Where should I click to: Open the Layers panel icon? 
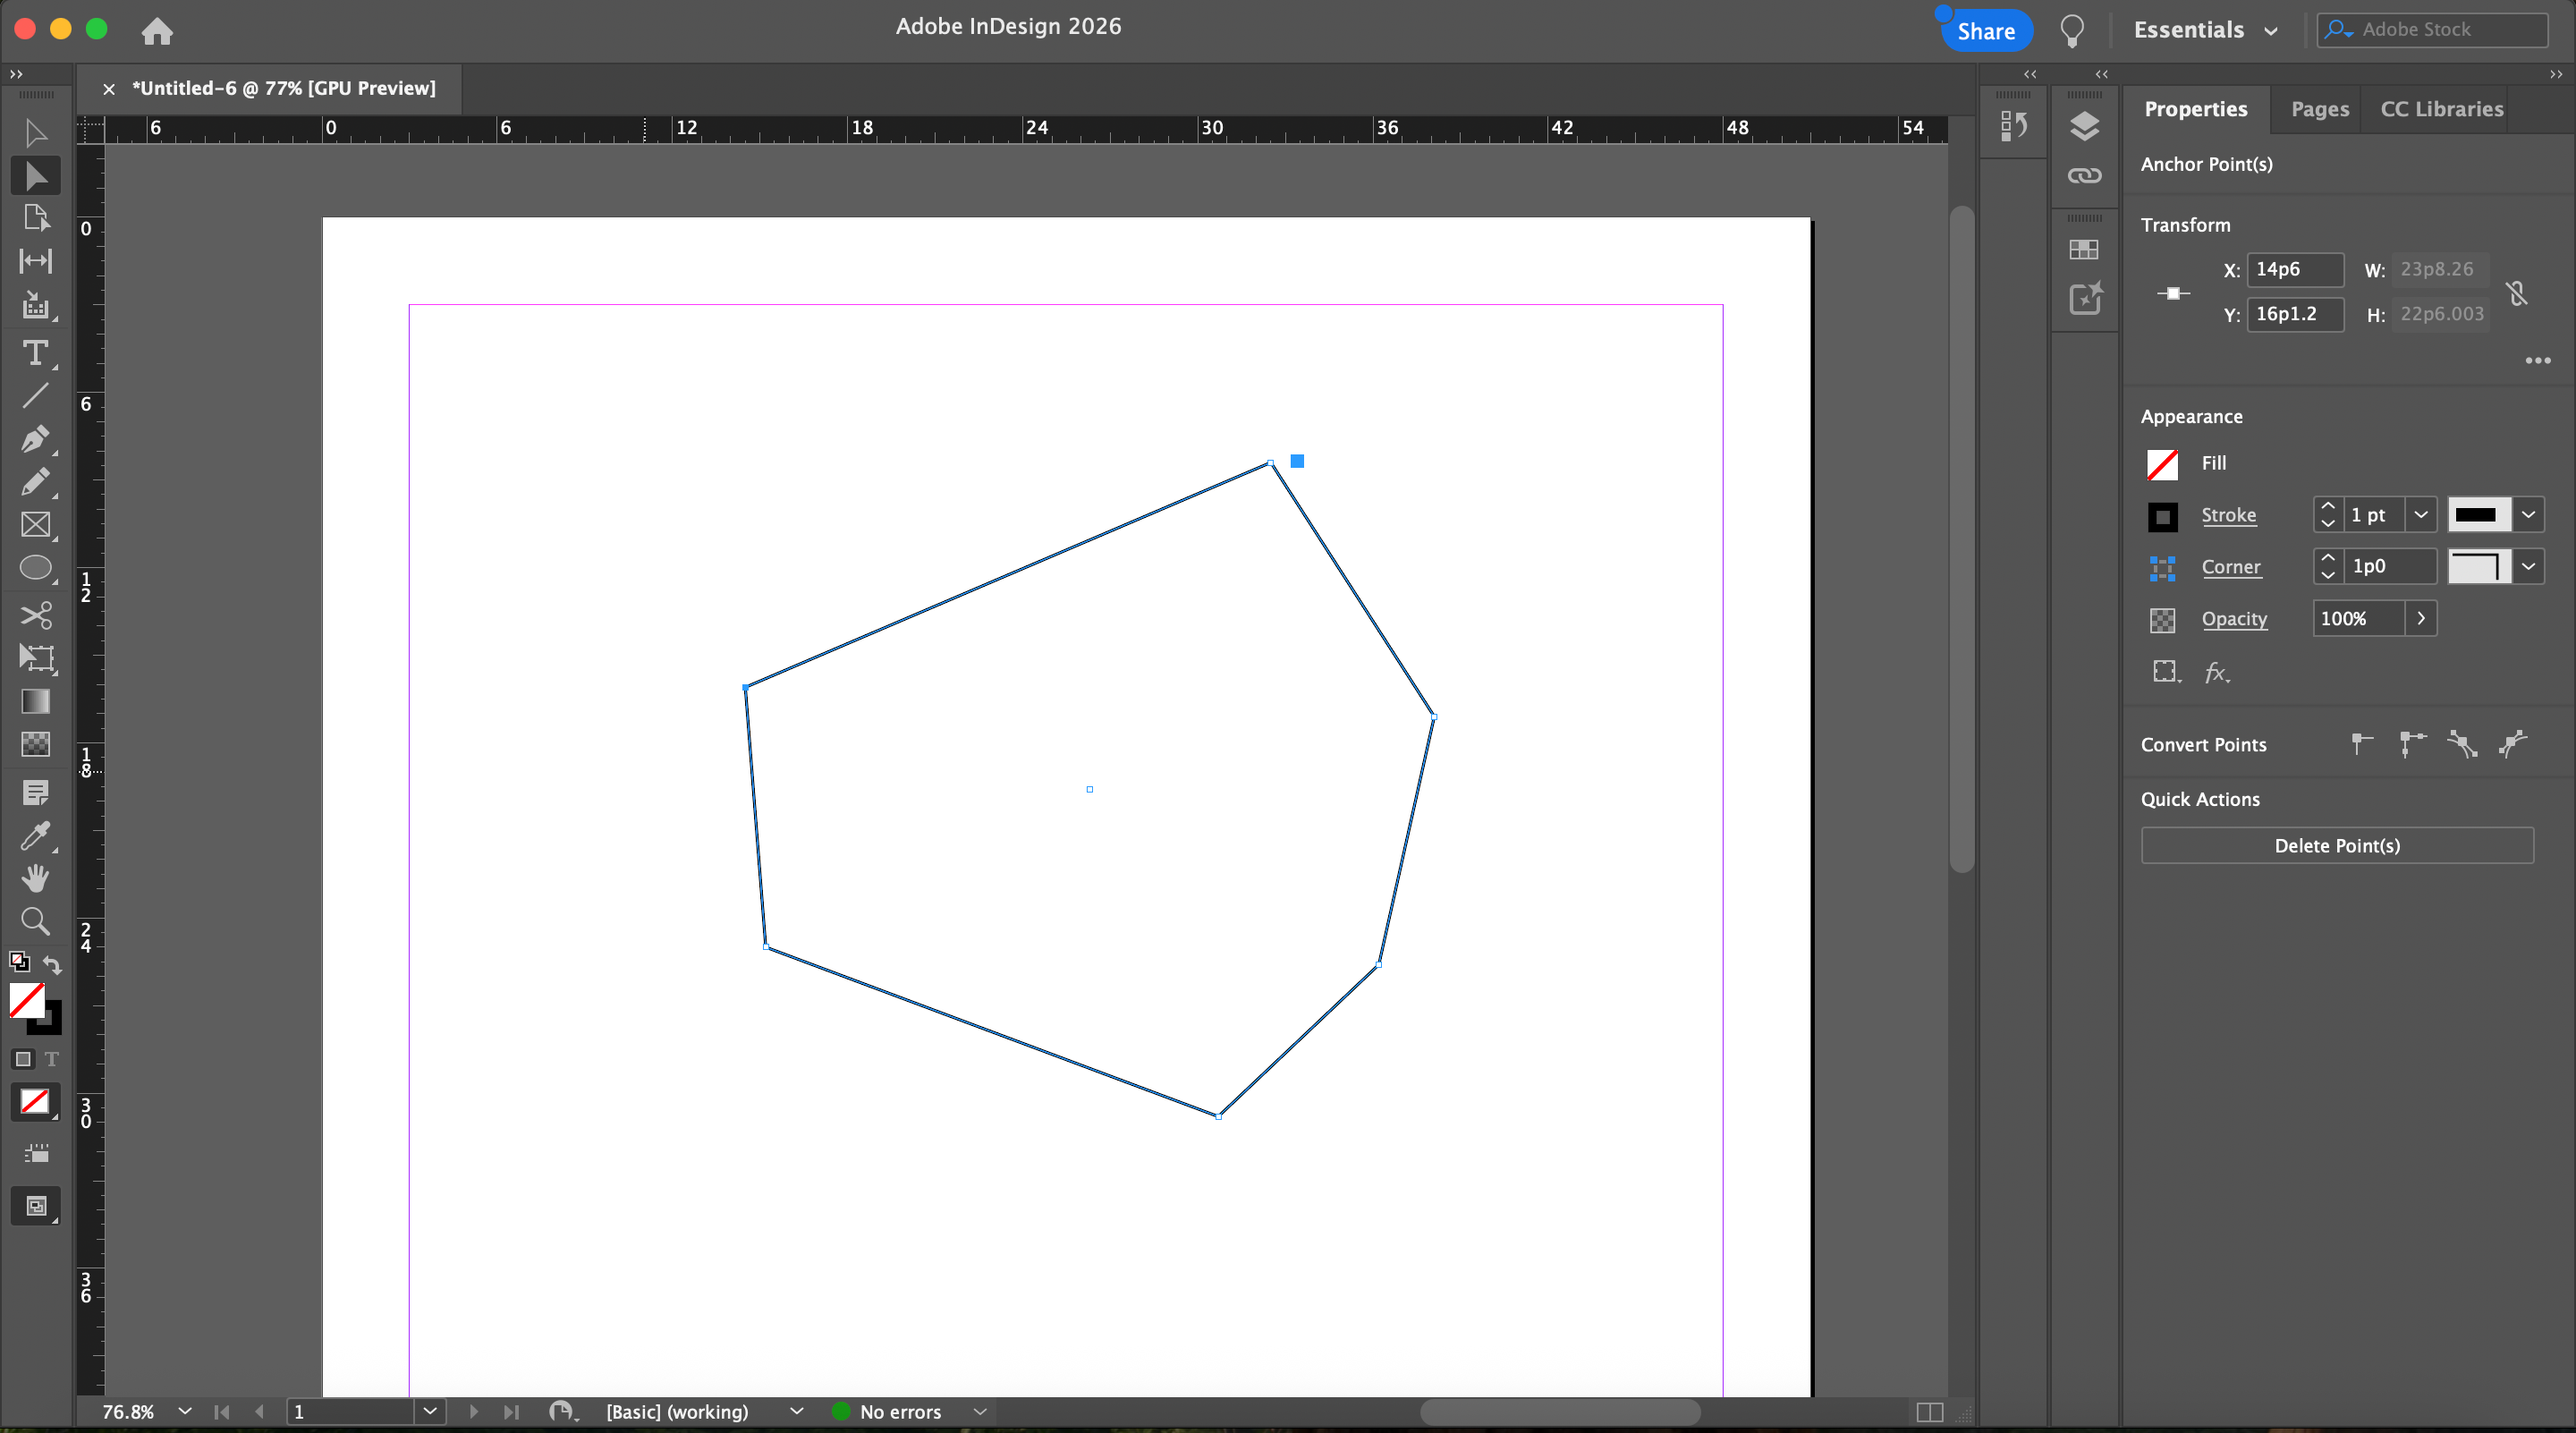tap(2084, 126)
